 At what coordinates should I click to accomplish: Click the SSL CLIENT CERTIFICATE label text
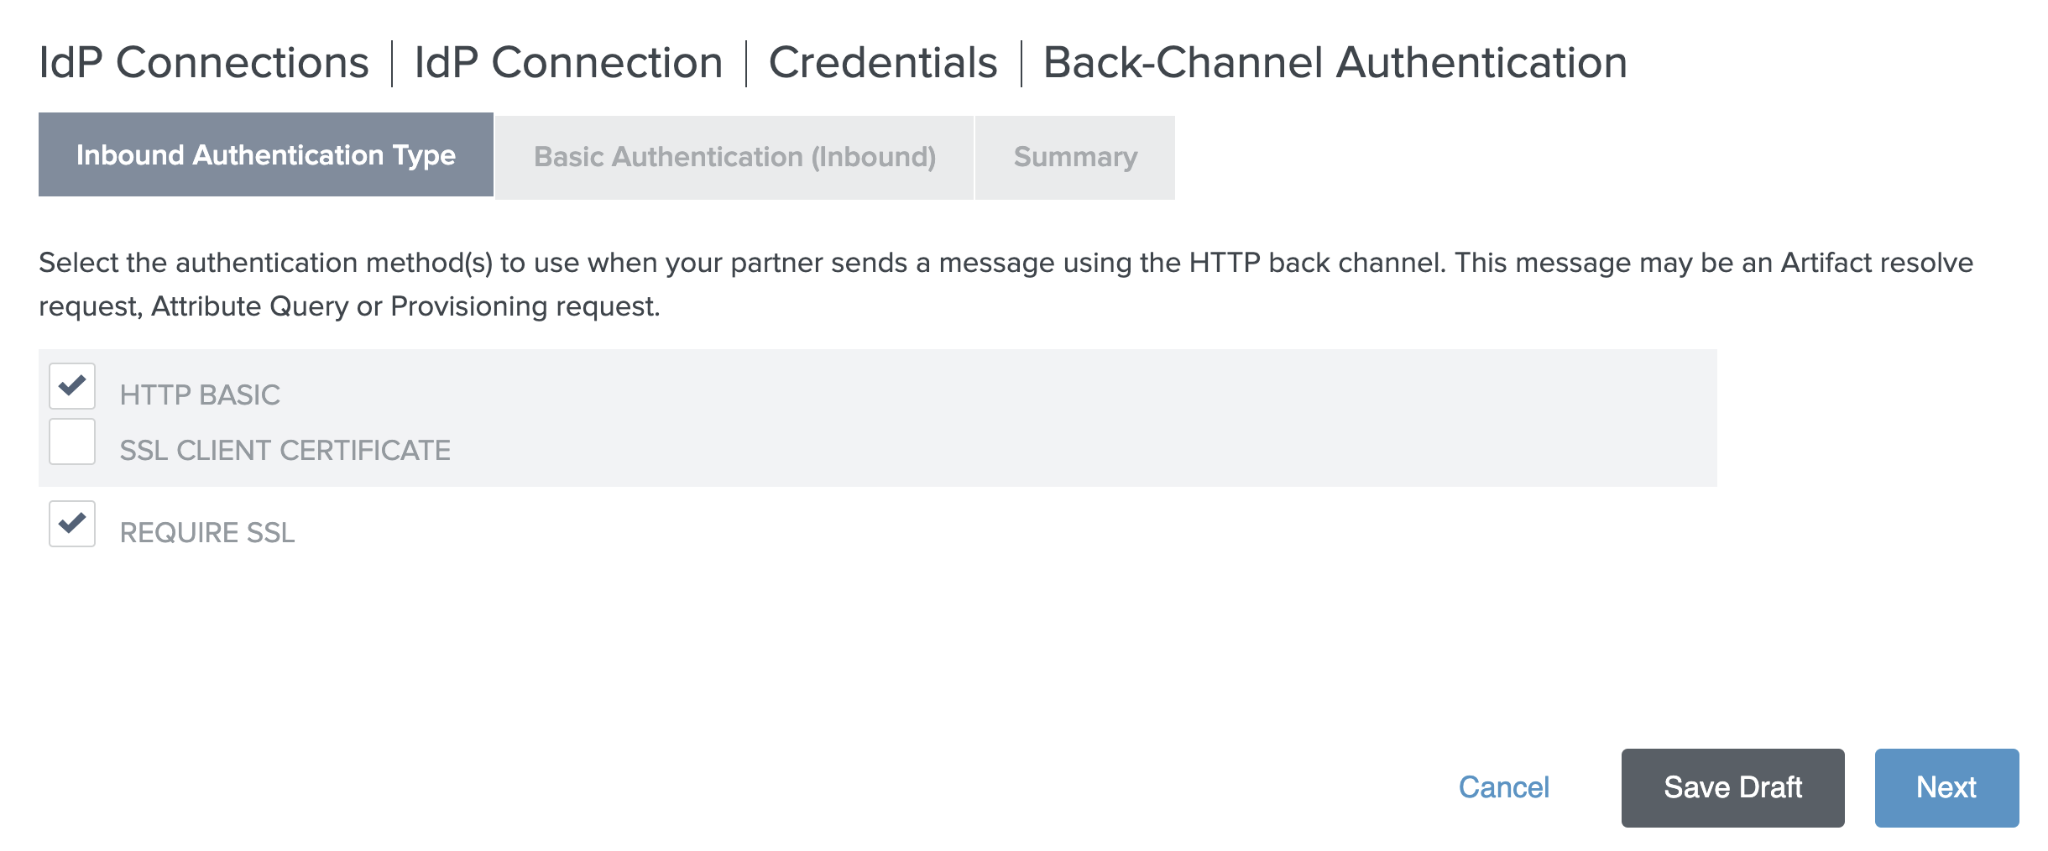point(285,451)
